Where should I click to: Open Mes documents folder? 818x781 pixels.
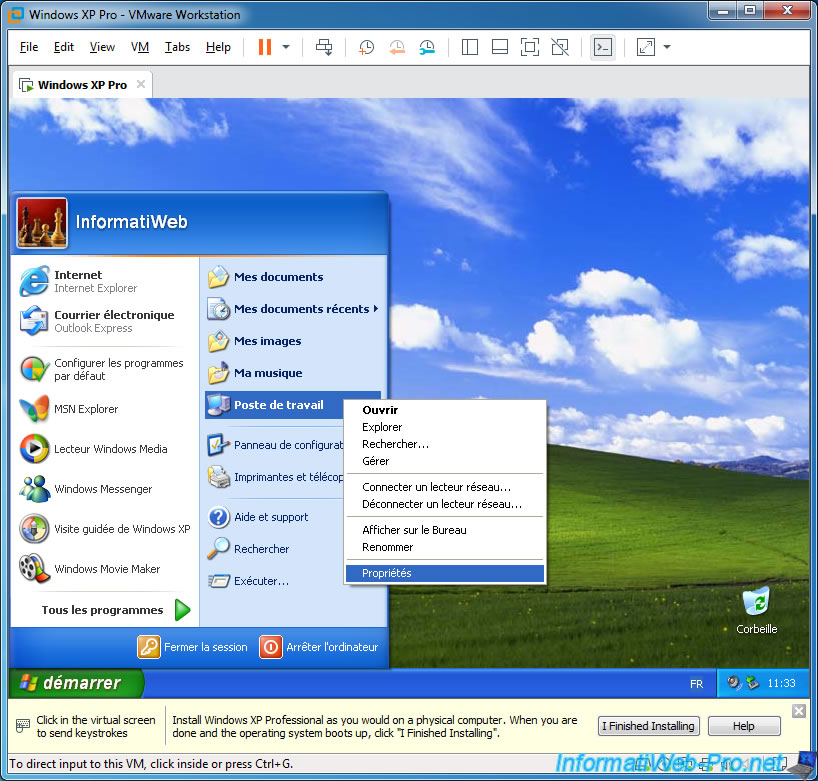coord(293,277)
